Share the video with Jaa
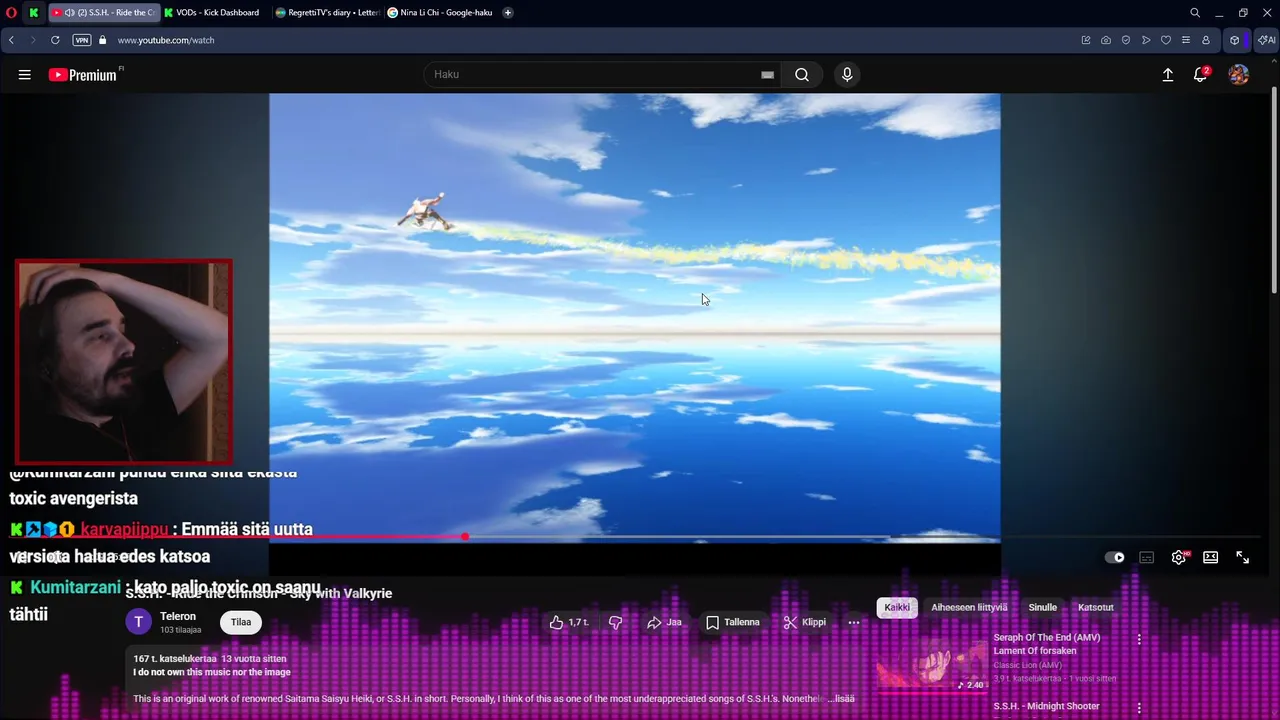The image size is (1280, 720). [664, 622]
